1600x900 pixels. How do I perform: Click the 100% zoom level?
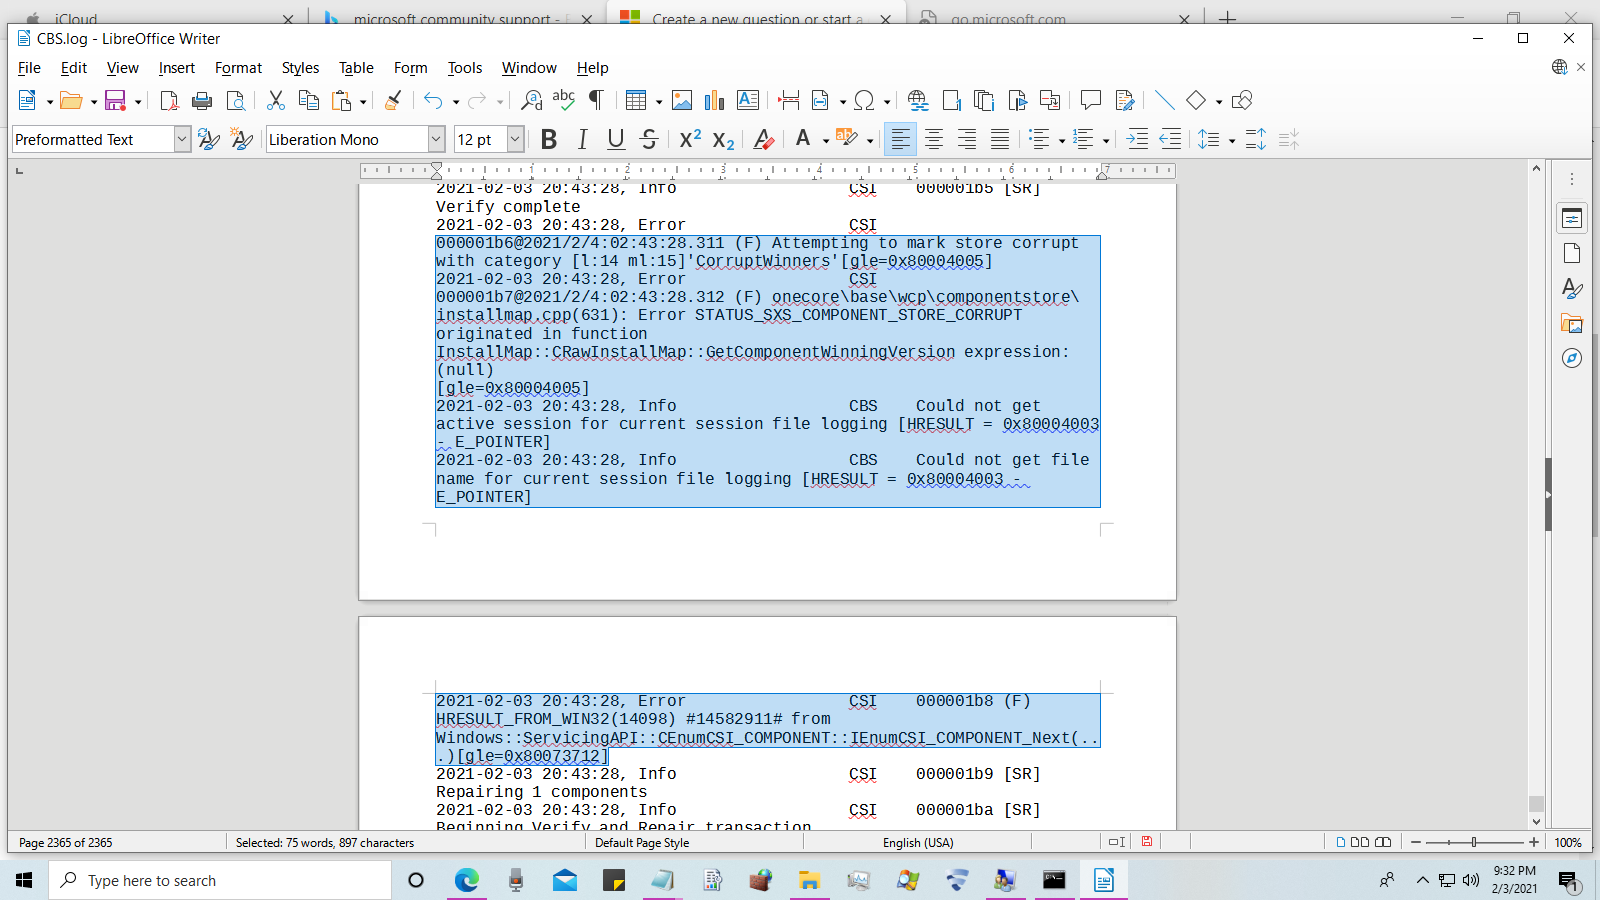tap(1568, 842)
